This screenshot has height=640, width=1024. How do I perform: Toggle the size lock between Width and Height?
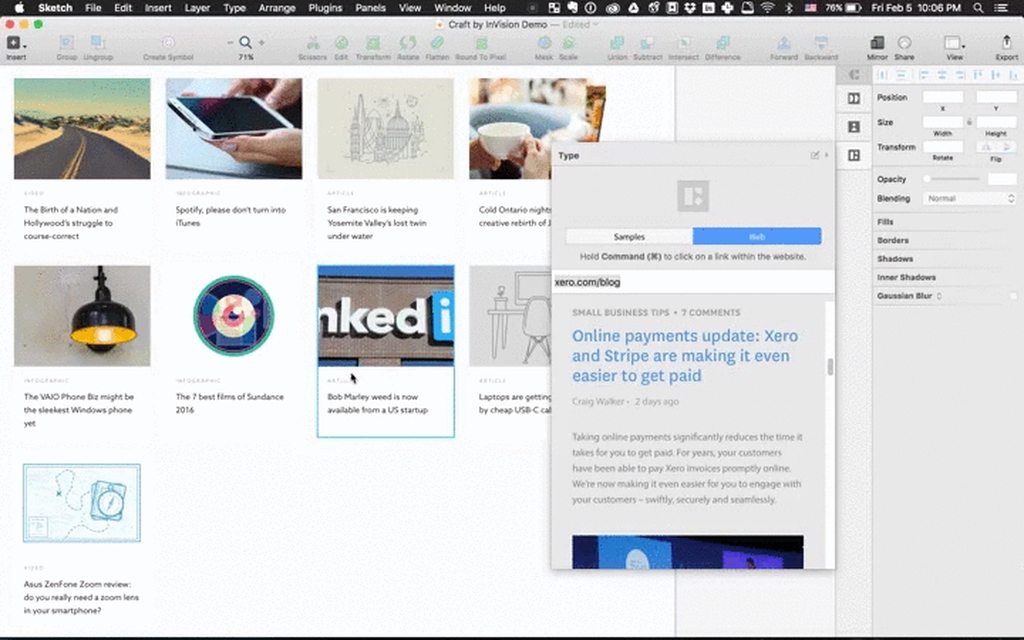pos(969,122)
